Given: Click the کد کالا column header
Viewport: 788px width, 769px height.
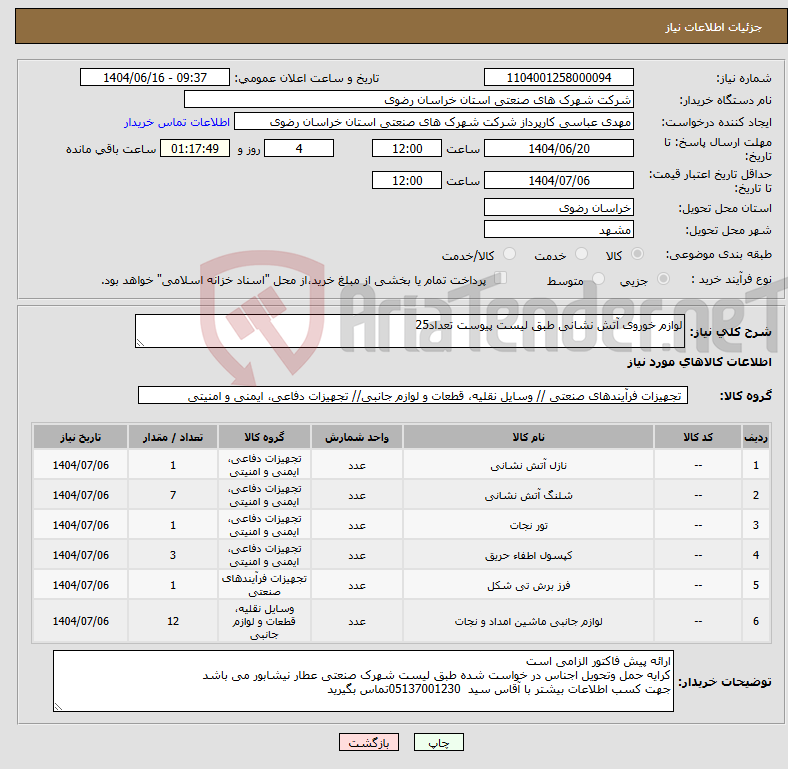Looking at the screenshot, I should (698, 437).
